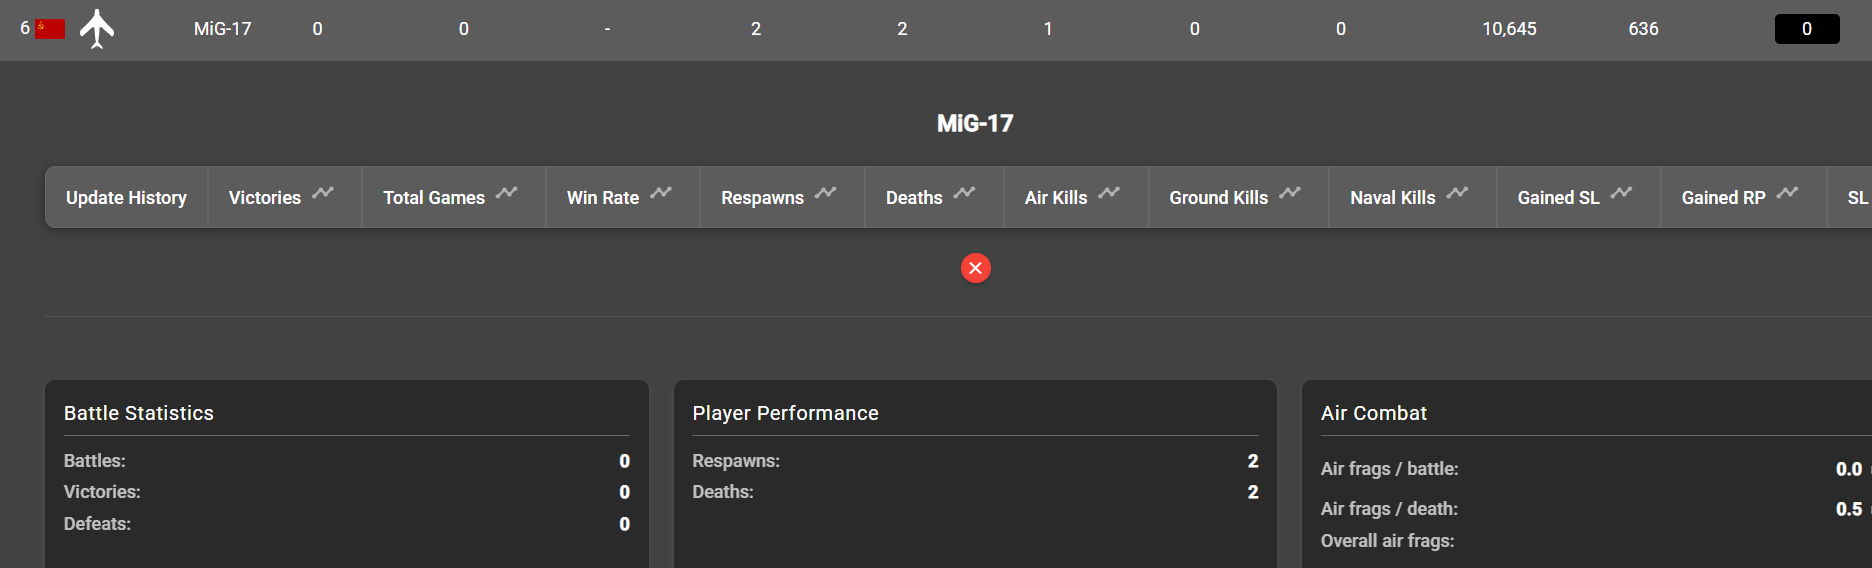Viewport: 1872px width, 568px height.
Task: Click trend chart icon beside Air Kills
Action: (x=1109, y=193)
